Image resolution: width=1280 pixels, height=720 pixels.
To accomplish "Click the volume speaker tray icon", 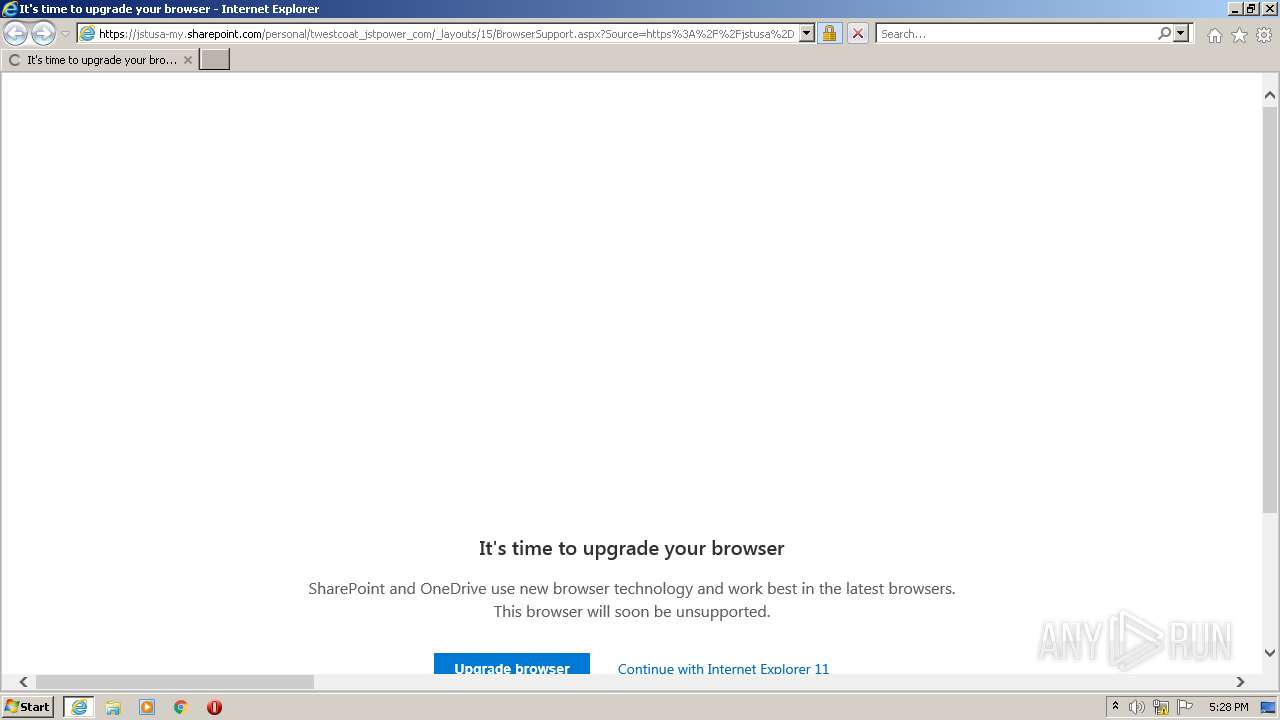I will (x=1137, y=707).
